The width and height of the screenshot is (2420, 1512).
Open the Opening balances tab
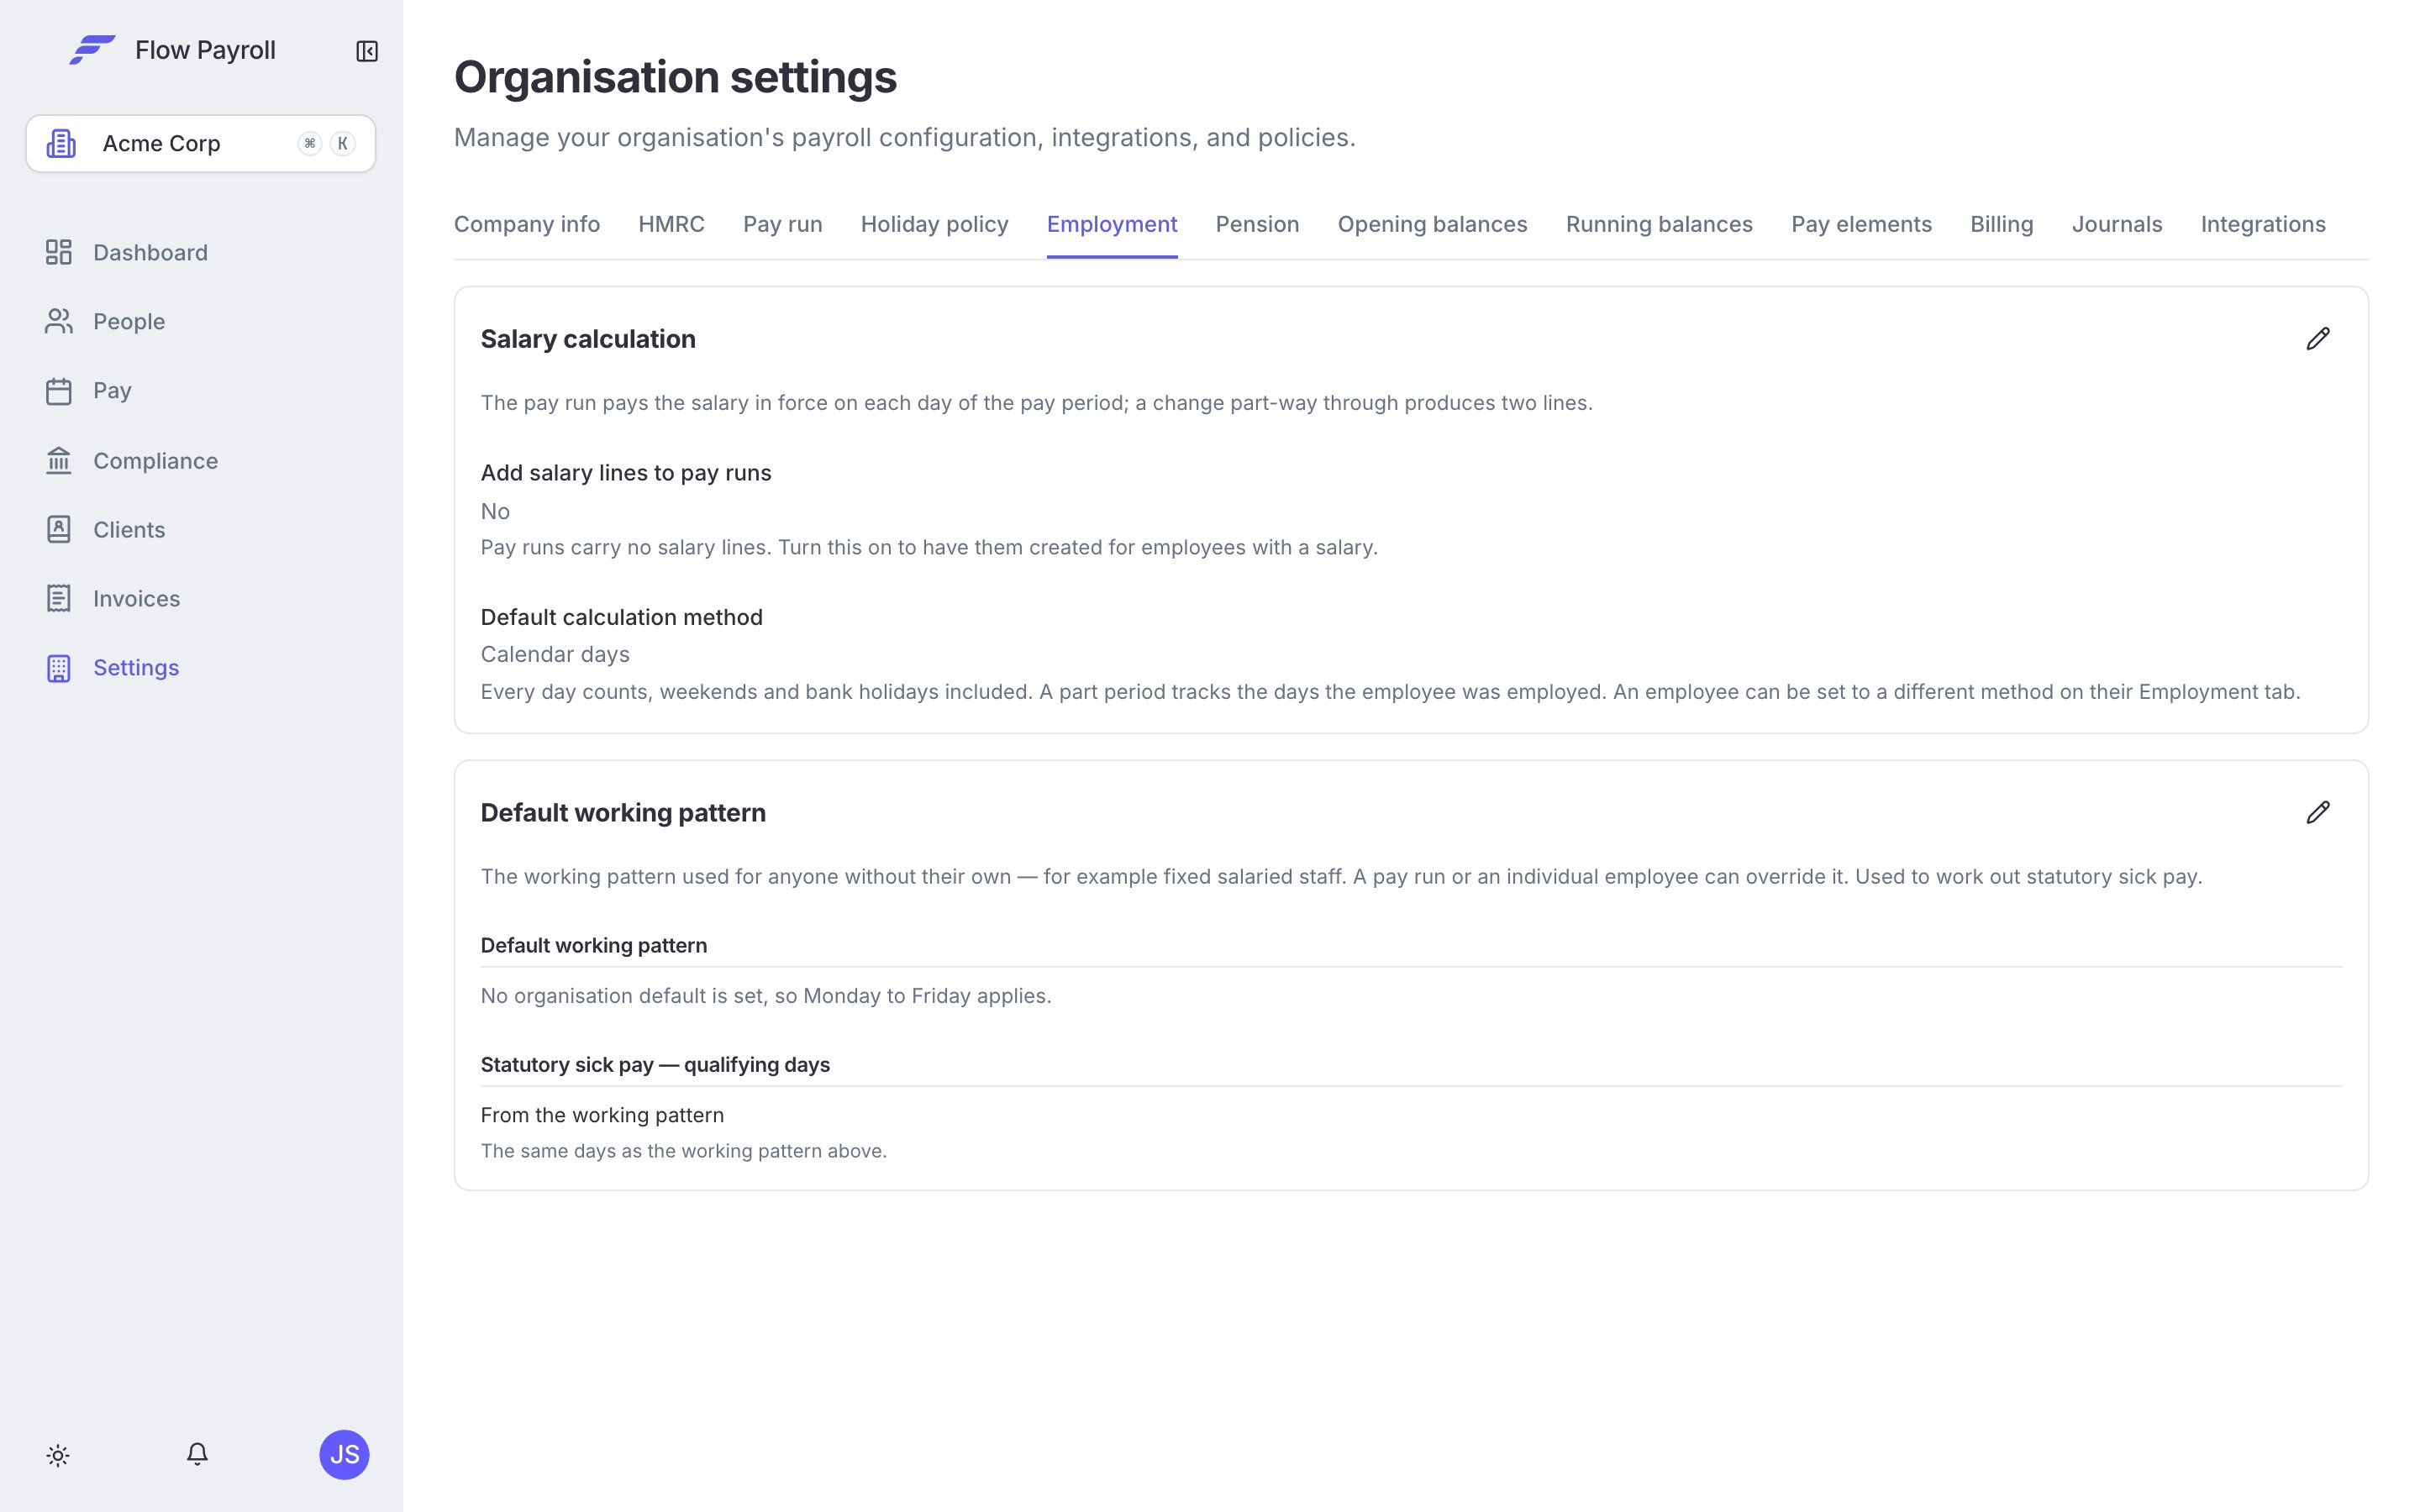pyautogui.click(x=1432, y=224)
